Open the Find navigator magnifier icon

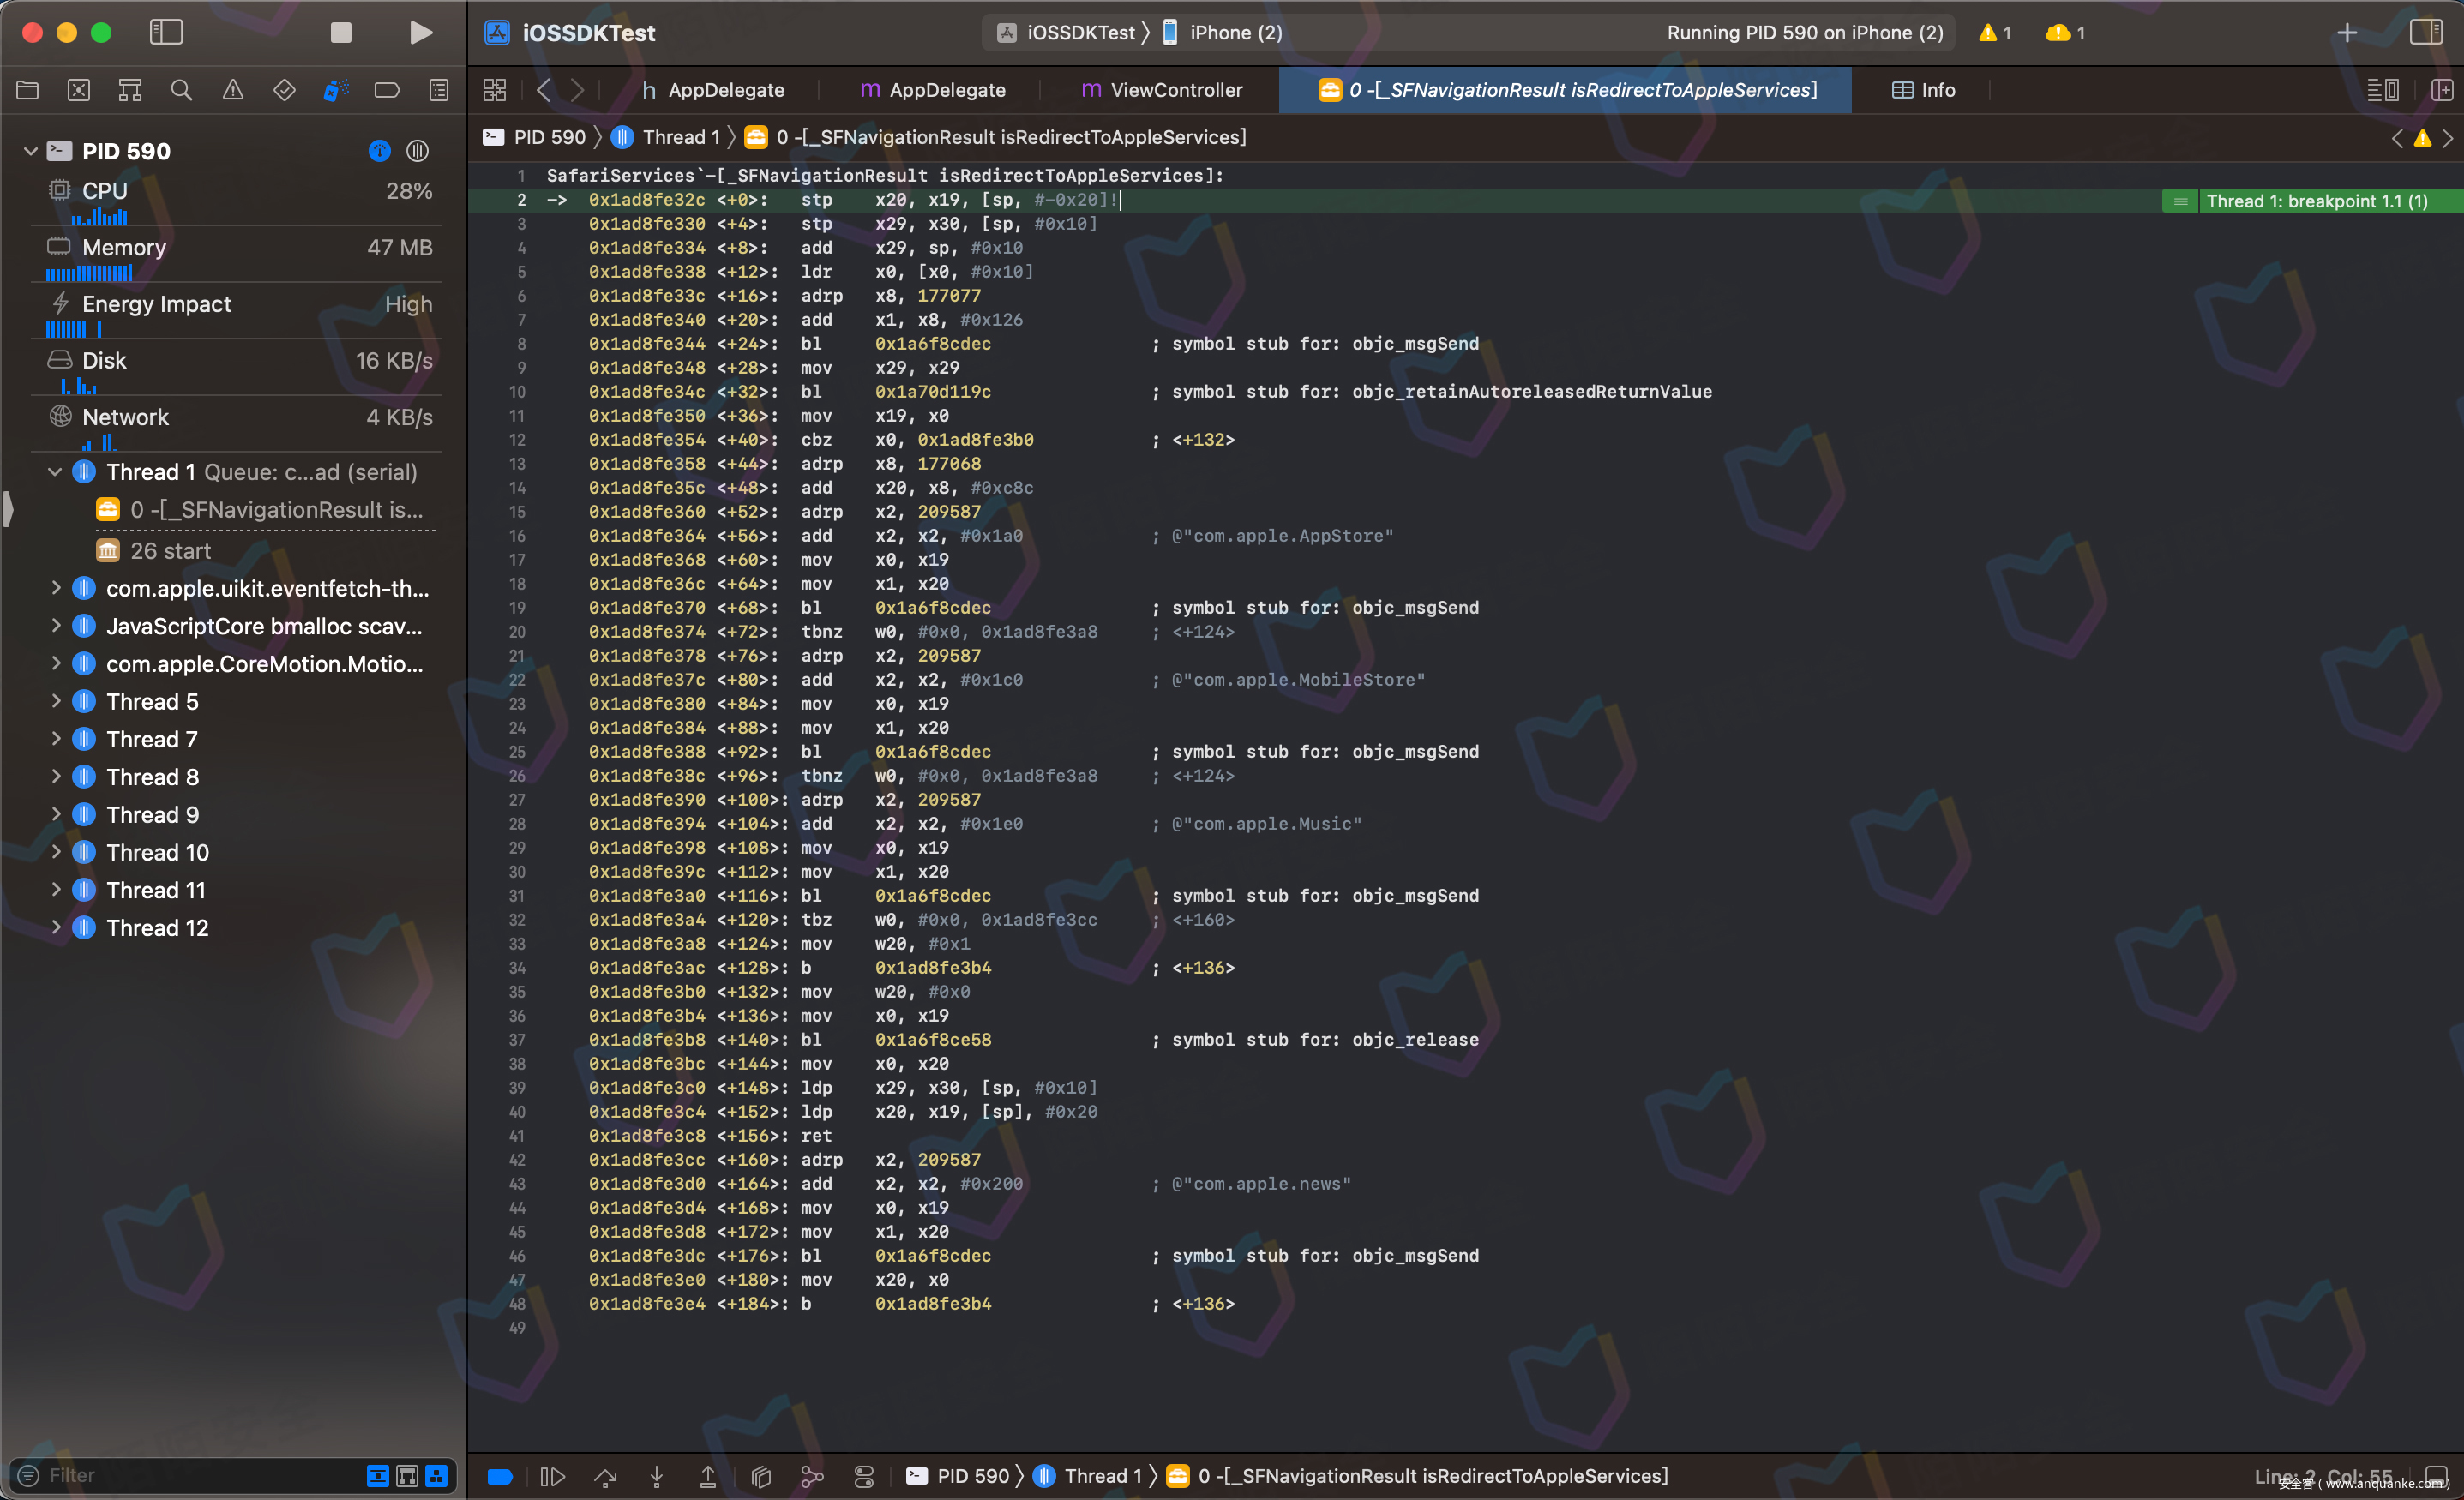click(181, 91)
